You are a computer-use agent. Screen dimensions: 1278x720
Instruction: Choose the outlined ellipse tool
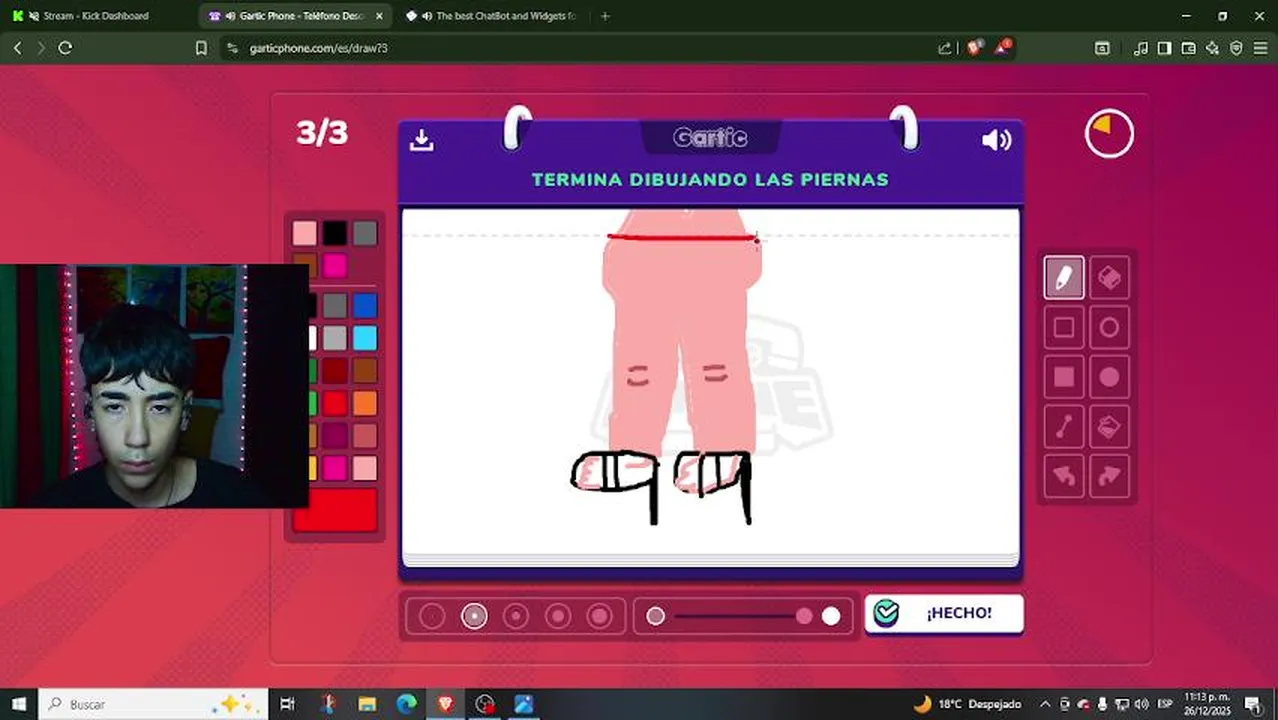[1110, 327]
